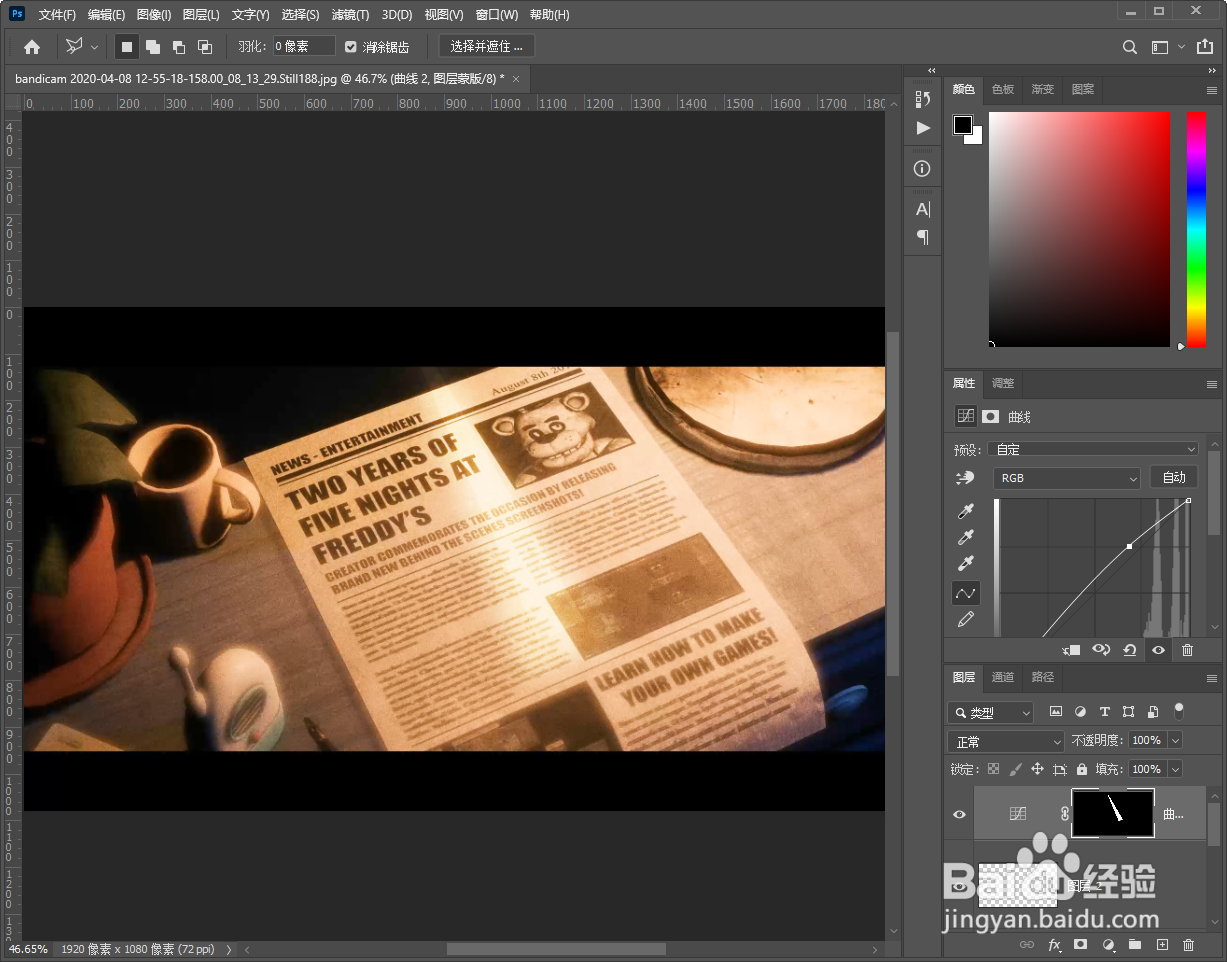
Task: Click the foreground color swatch
Action: coord(962,125)
